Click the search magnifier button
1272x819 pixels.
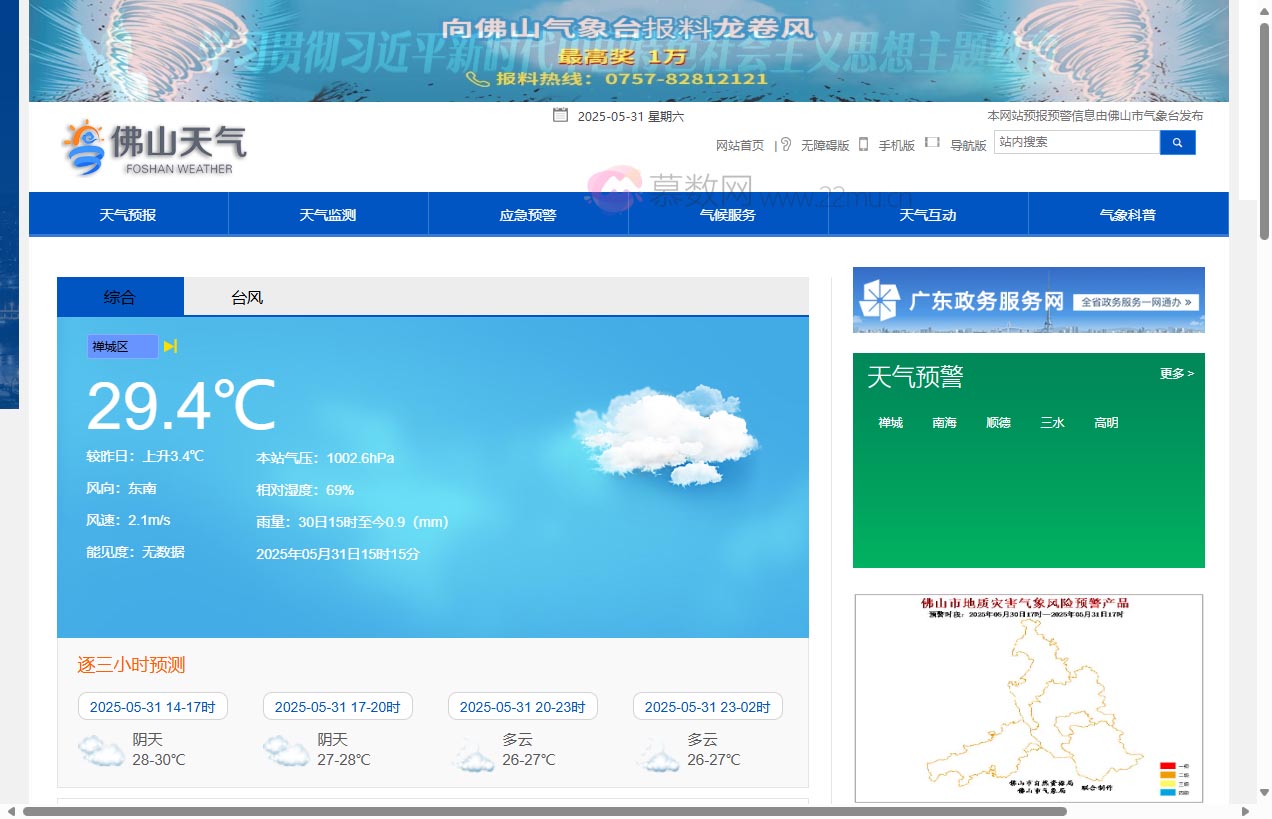1177,143
